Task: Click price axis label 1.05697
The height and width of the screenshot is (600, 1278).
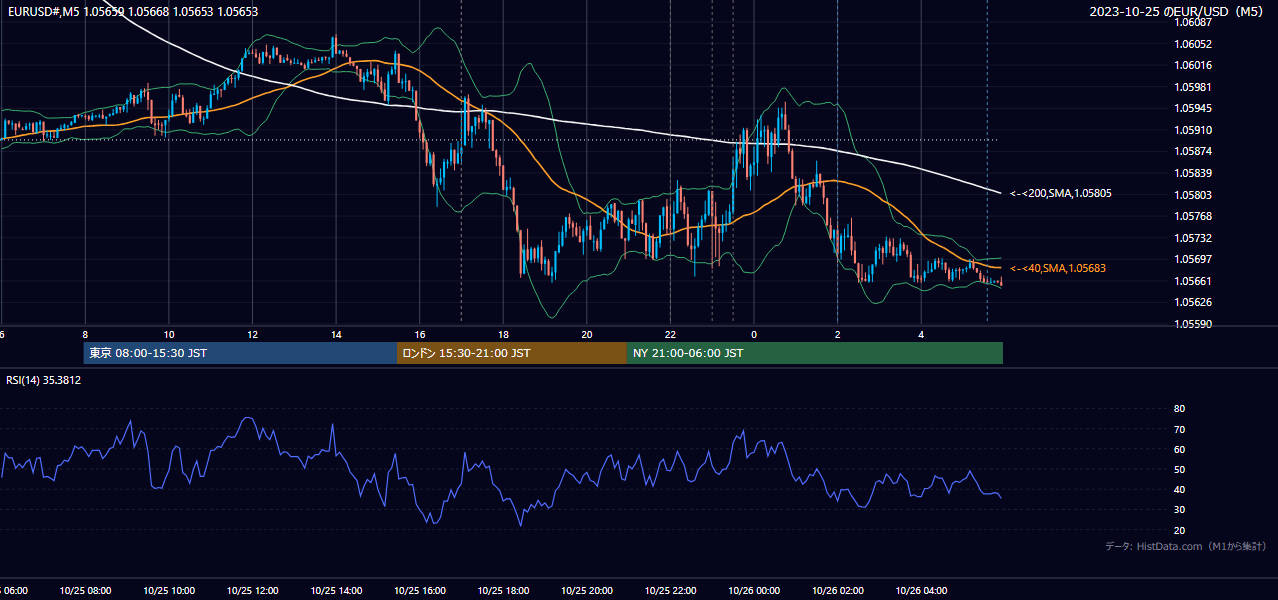Action: [1195, 260]
